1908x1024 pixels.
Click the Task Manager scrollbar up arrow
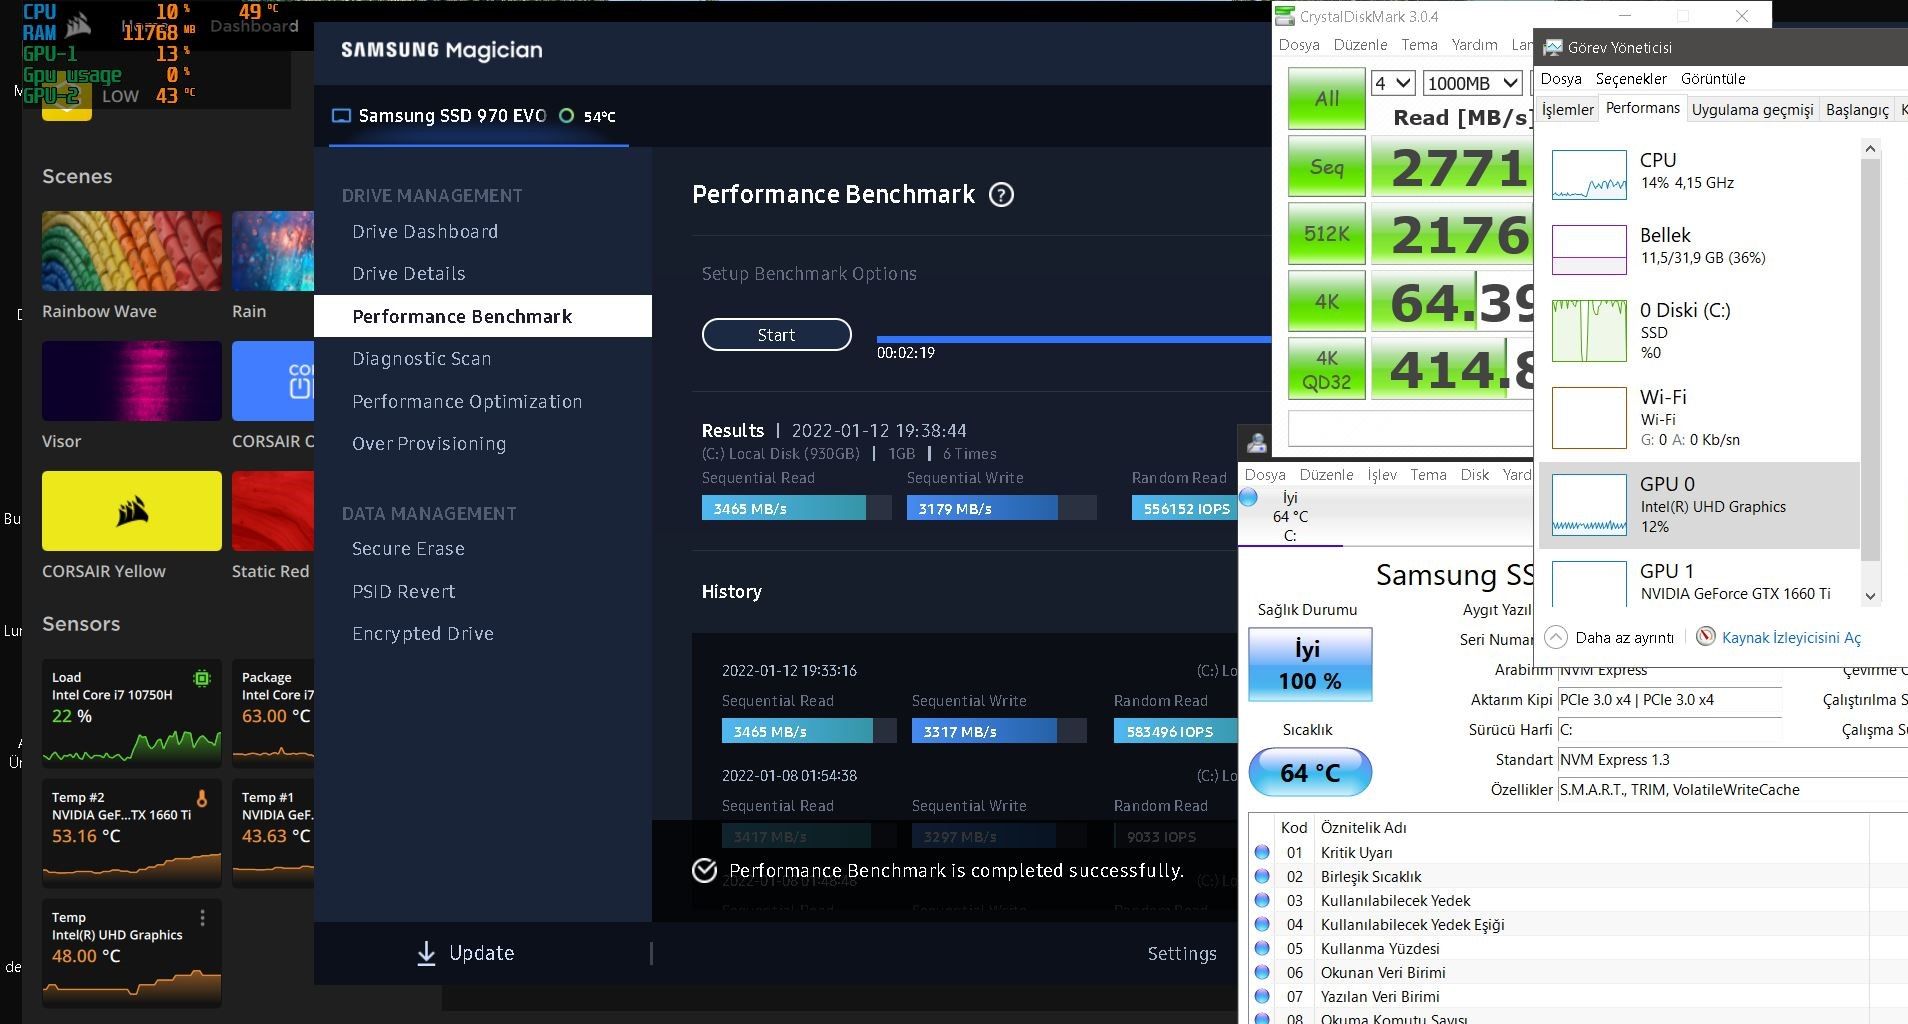[1871, 149]
